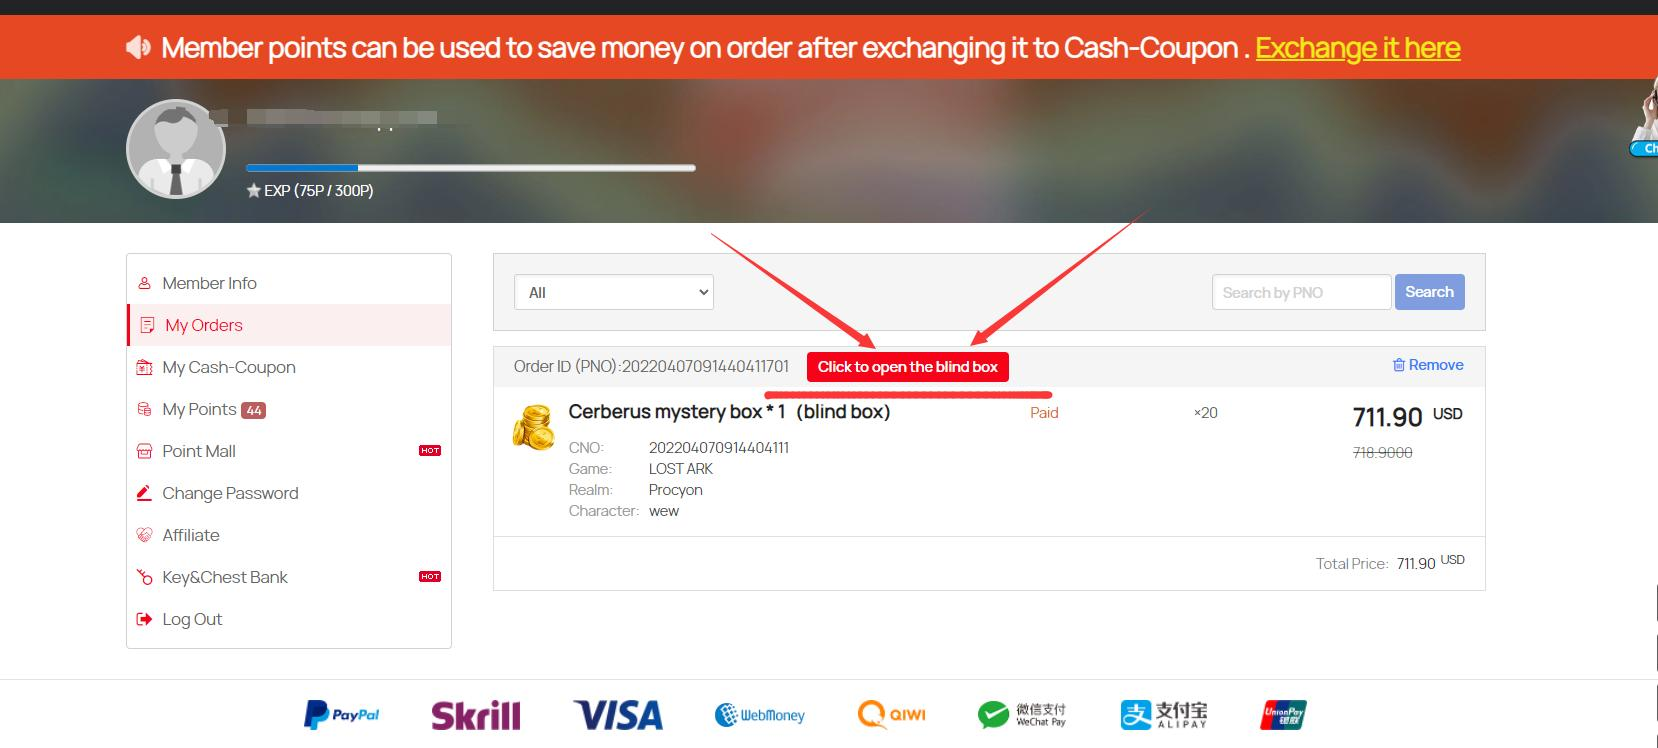This screenshot has width=1658, height=748.
Task: Click to open the blind box
Action: pyautogui.click(x=908, y=367)
